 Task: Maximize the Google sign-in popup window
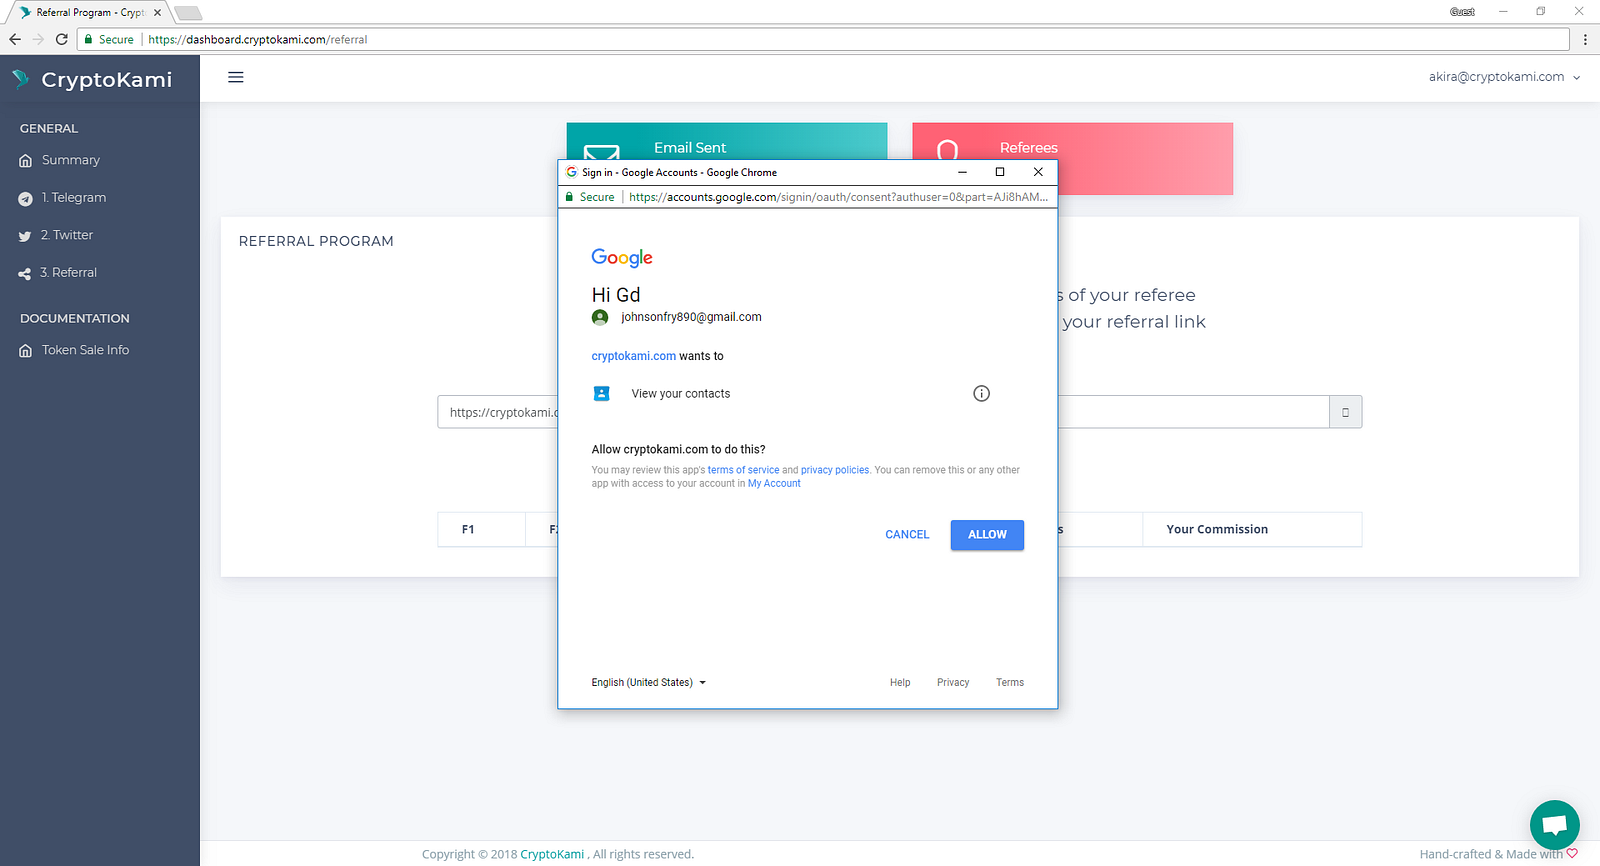pyautogui.click(x=1000, y=172)
